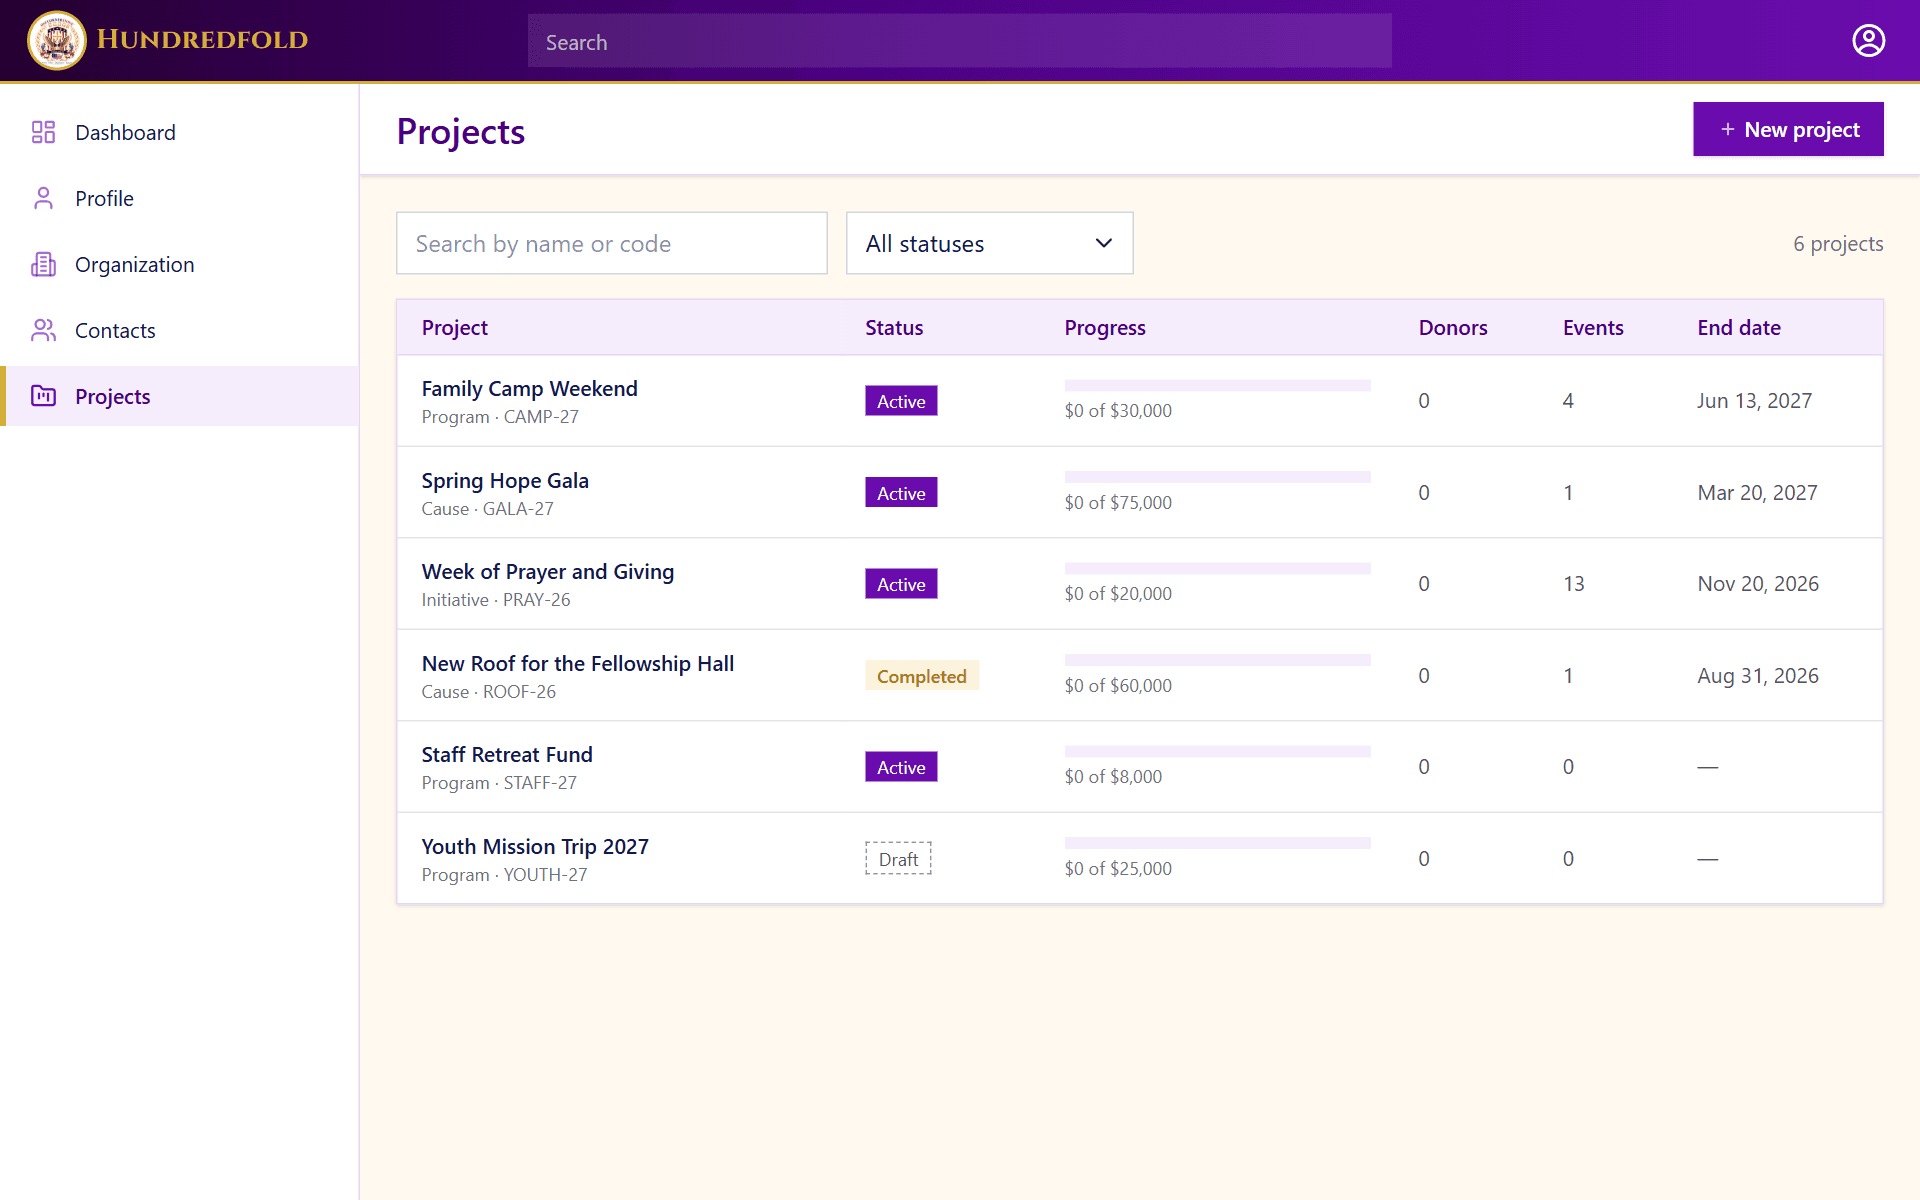Click the Projects page heading

[x=461, y=131]
